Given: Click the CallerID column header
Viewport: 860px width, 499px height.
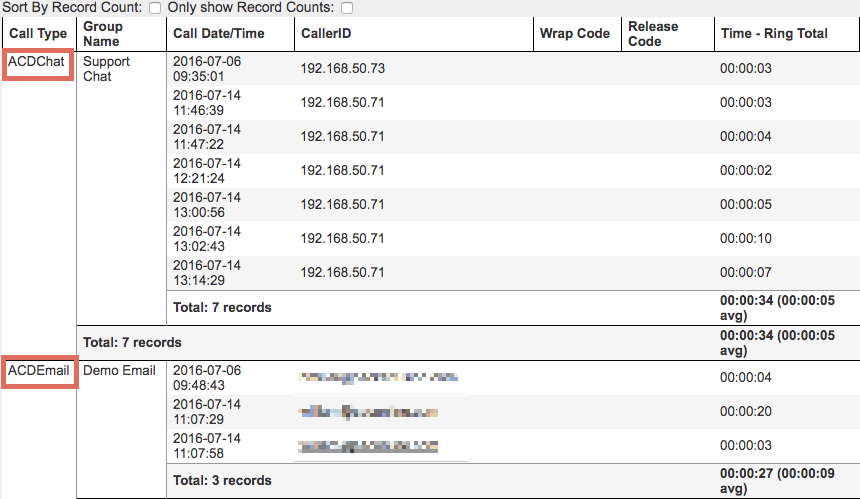Looking at the screenshot, I should coord(326,33).
